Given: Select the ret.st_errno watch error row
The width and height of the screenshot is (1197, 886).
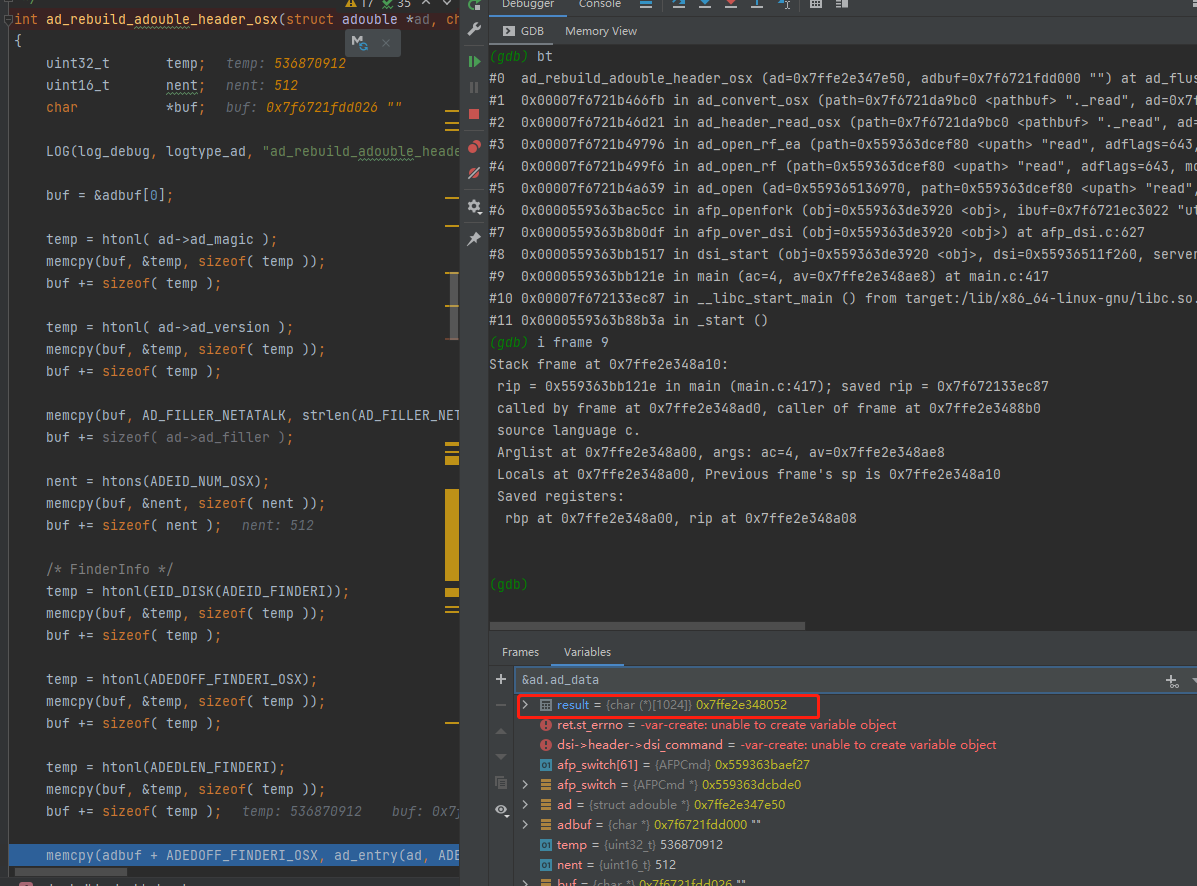Looking at the screenshot, I should coord(857,725).
